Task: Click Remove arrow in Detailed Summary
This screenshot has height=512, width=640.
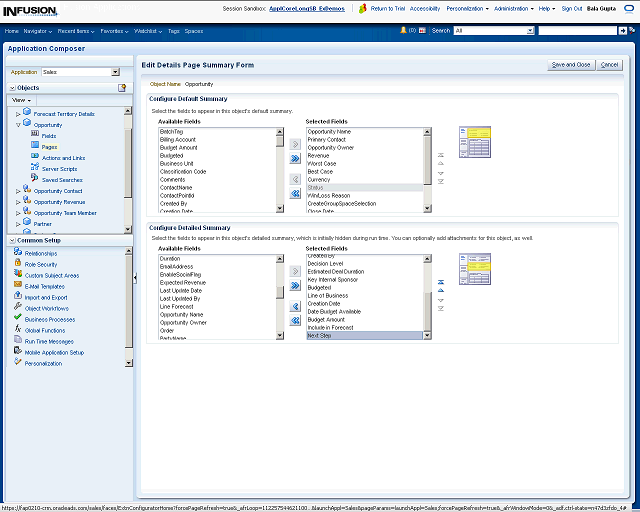Action: click(x=295, y=307)
